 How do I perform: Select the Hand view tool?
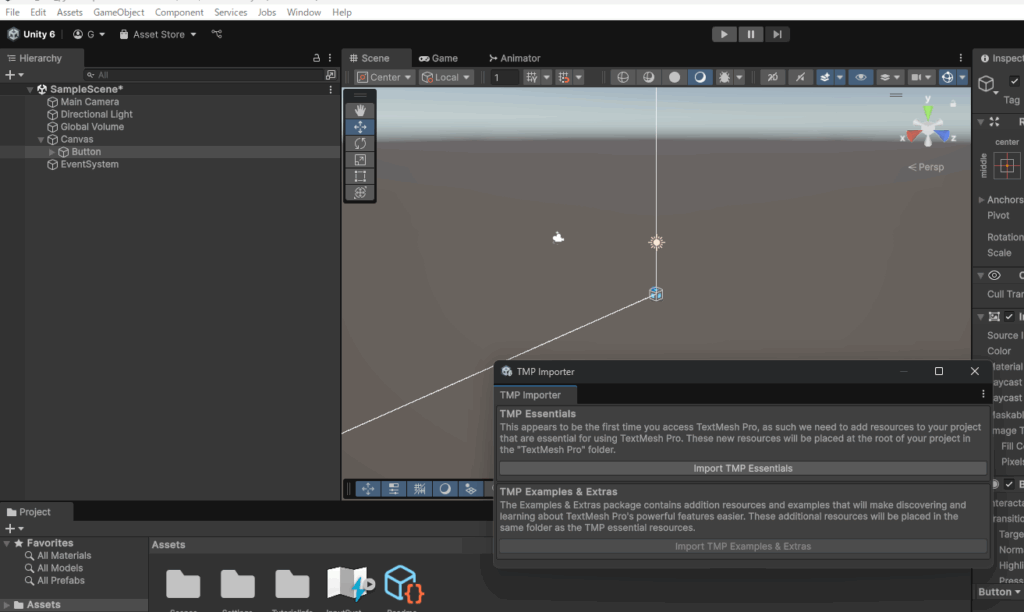pos(360,110)
